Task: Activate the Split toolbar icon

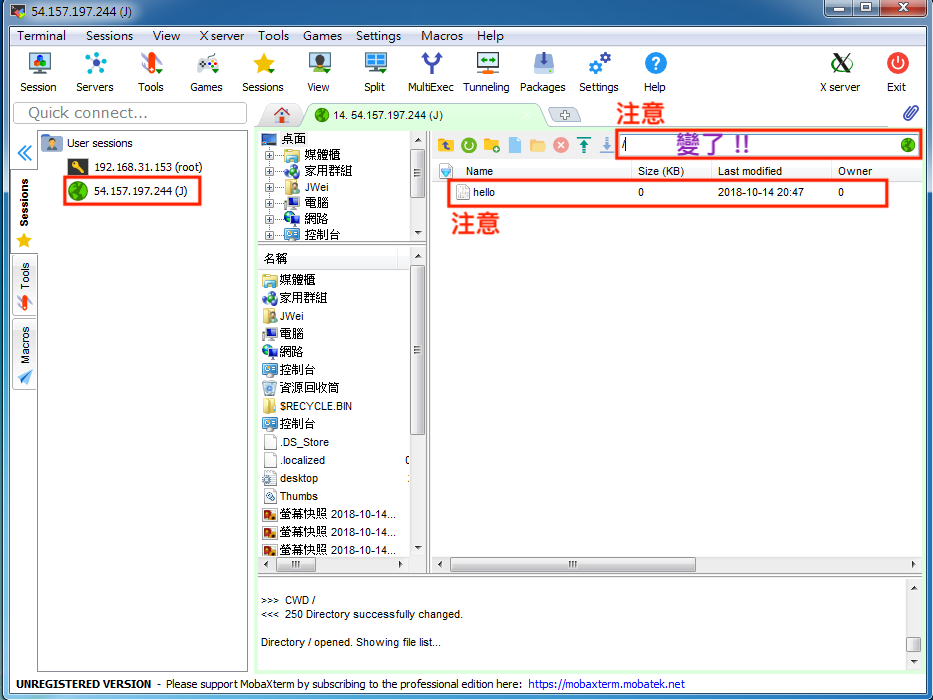Action: click(374, 71)
